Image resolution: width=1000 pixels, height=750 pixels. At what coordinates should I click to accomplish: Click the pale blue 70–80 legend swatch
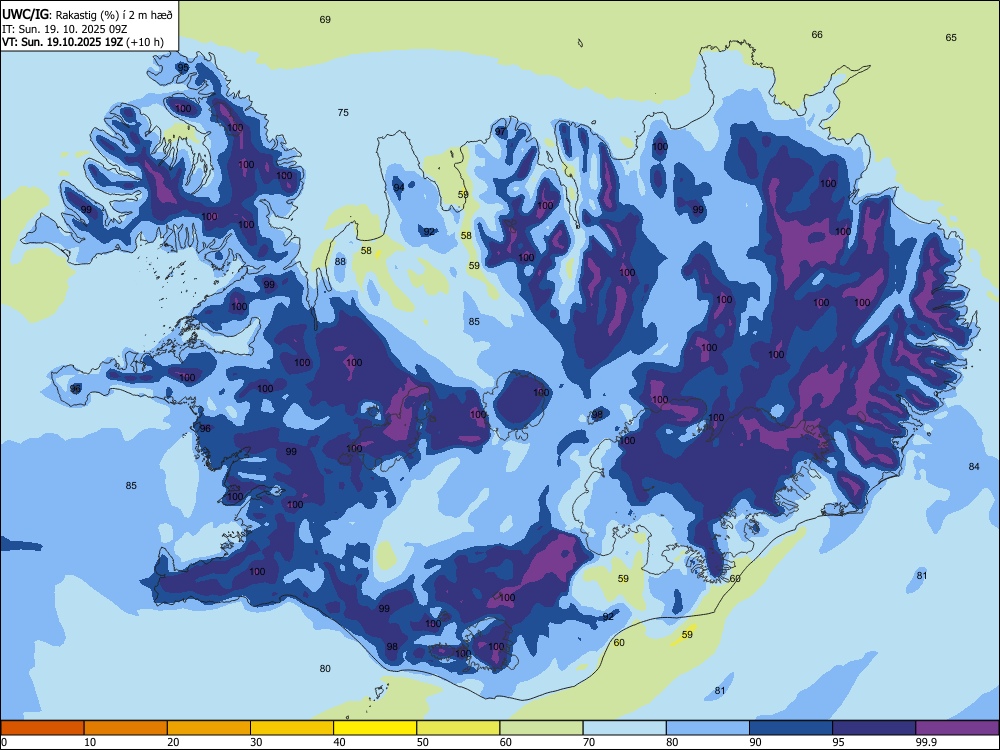coord(624,728)
